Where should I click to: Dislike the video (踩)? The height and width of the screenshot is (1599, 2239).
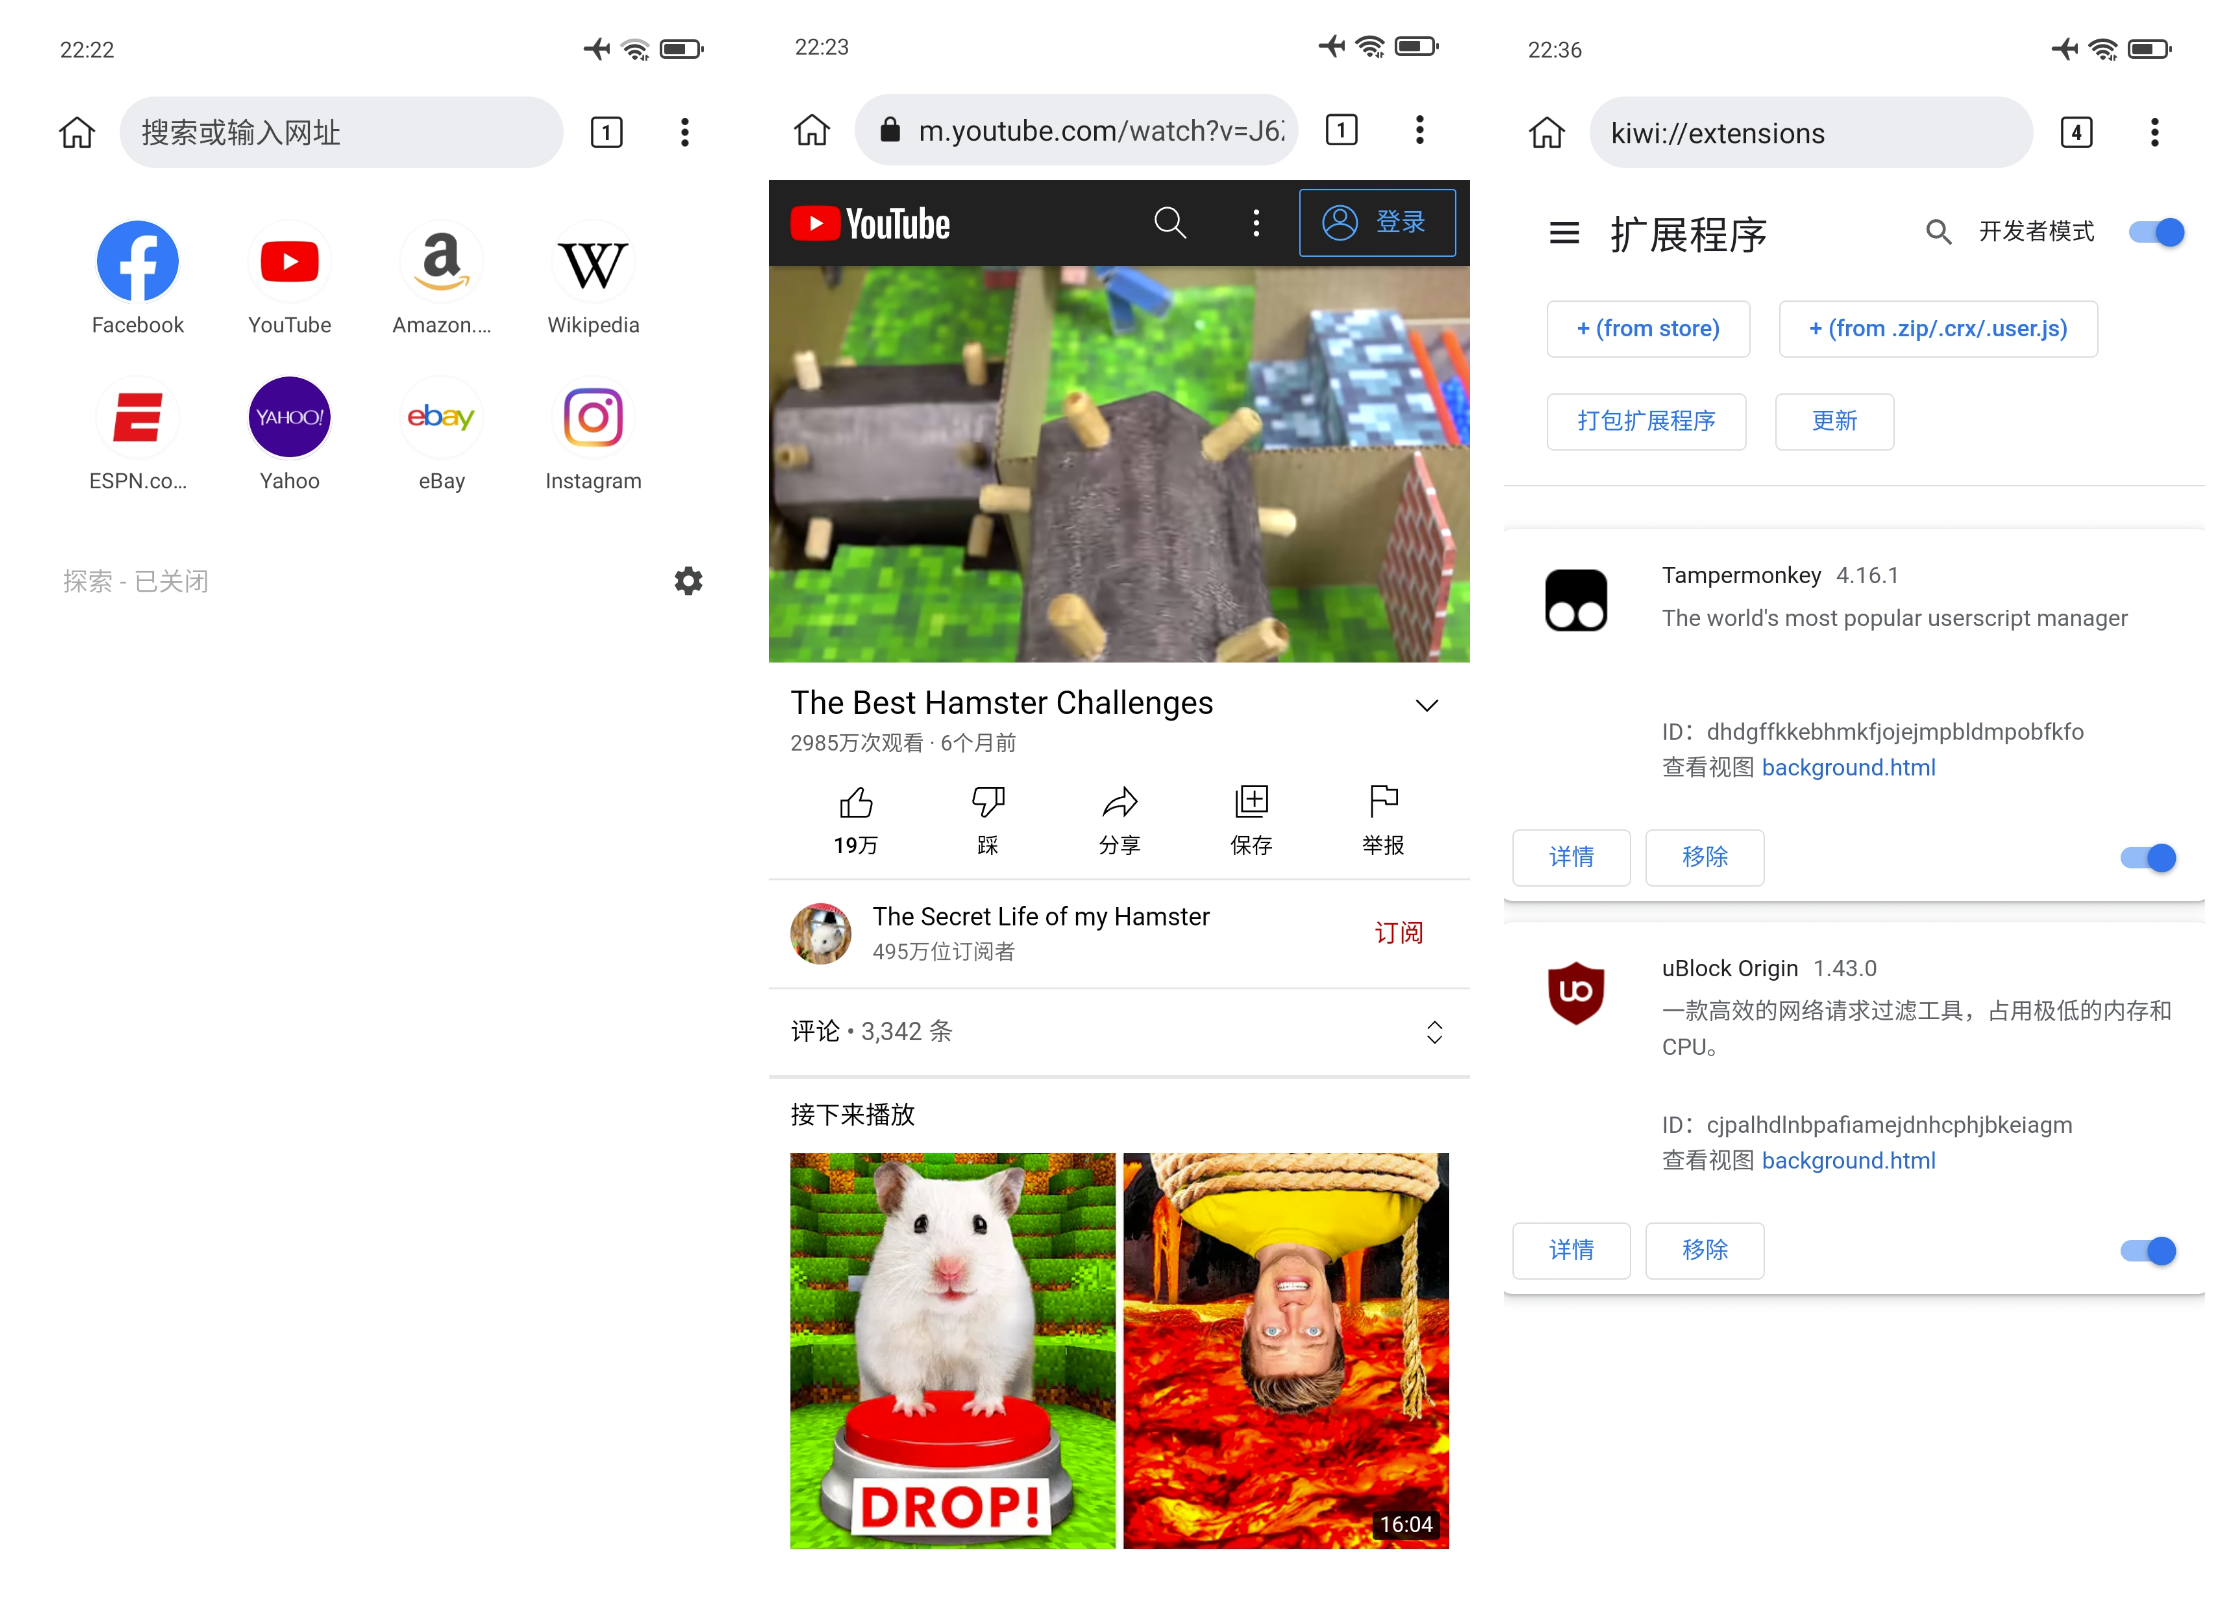(x=988, y=820)
